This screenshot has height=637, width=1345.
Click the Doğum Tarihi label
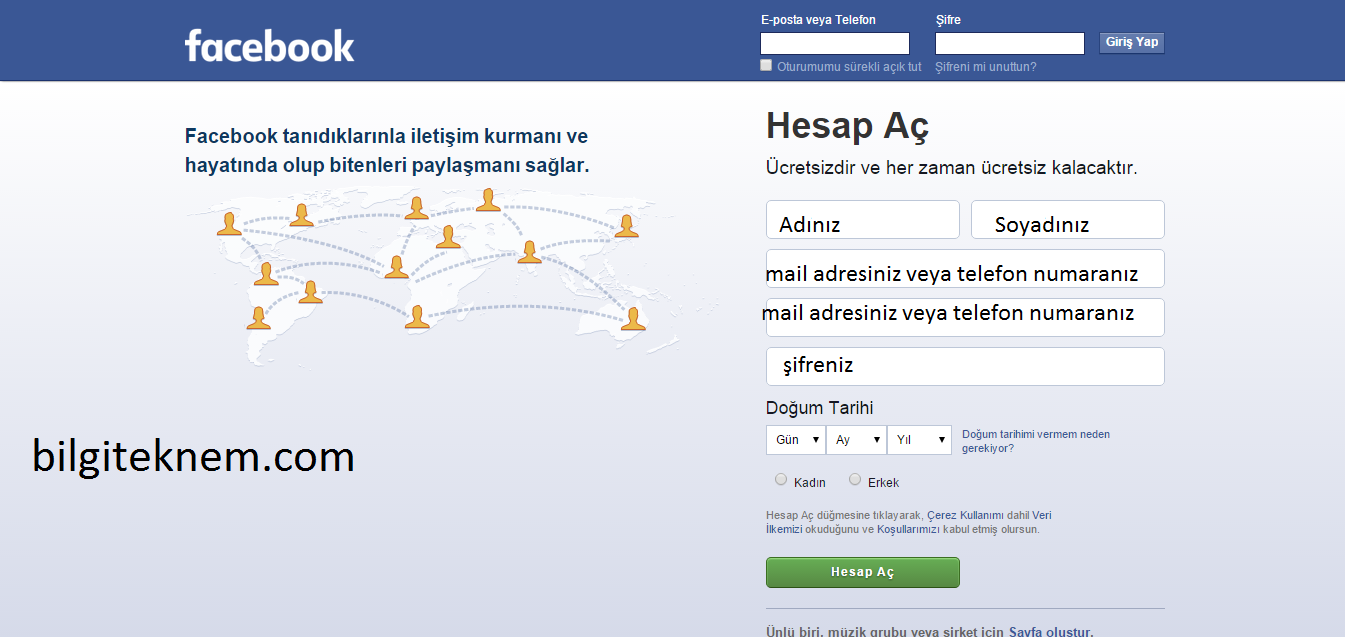(820, 408)
